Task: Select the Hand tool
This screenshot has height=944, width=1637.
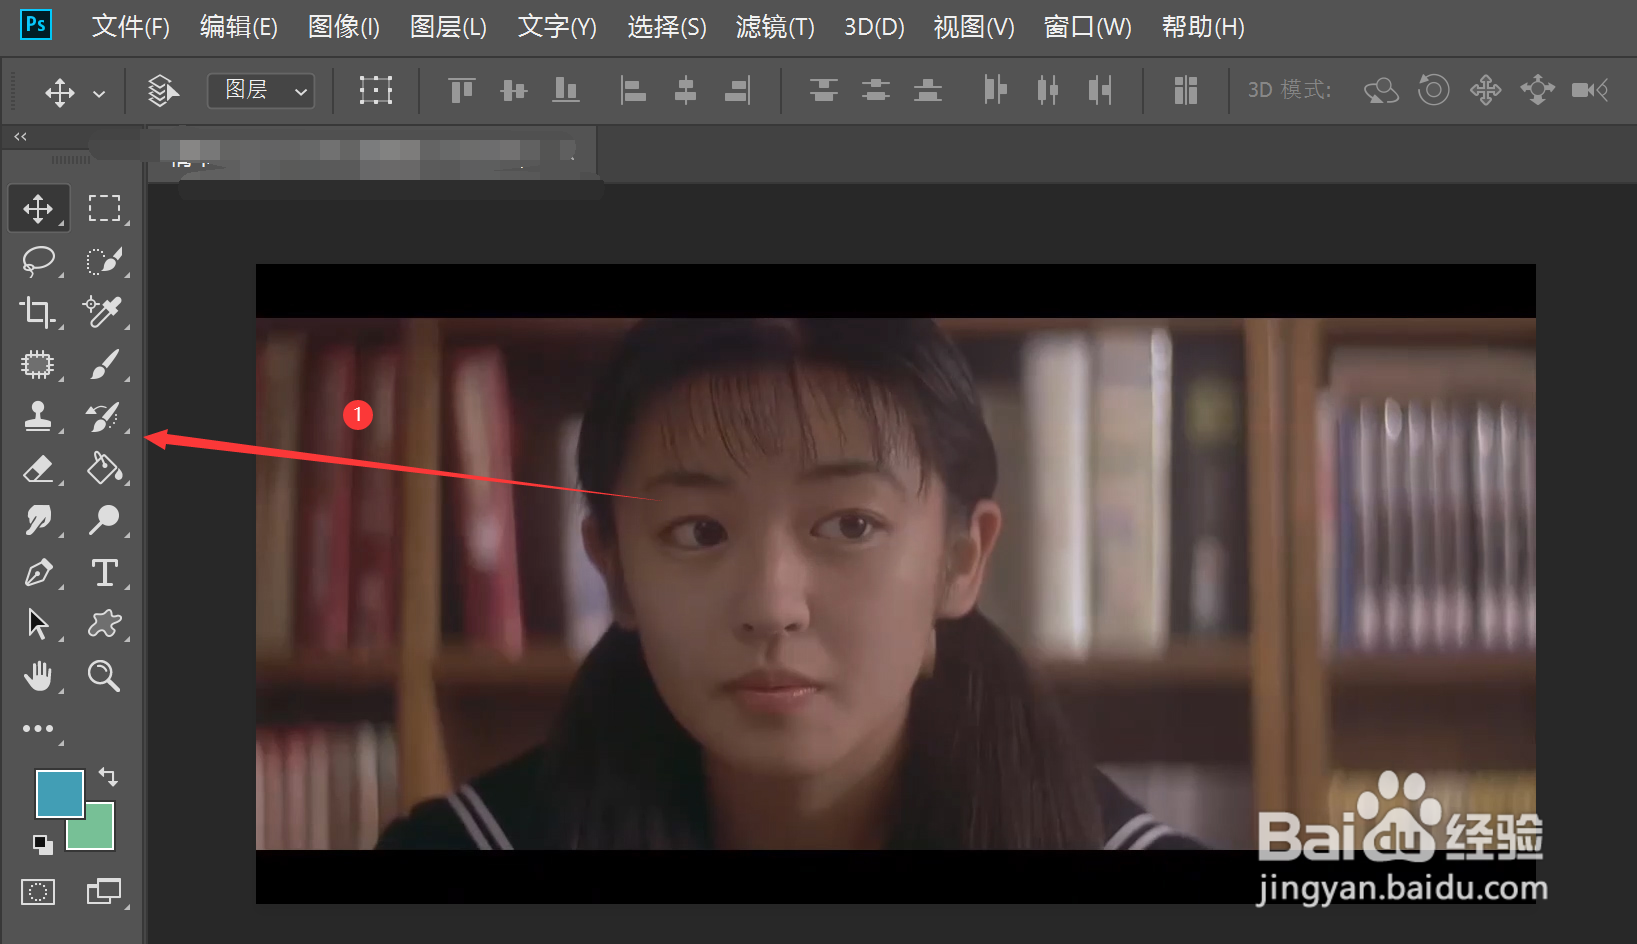Action: click(38, 676)
